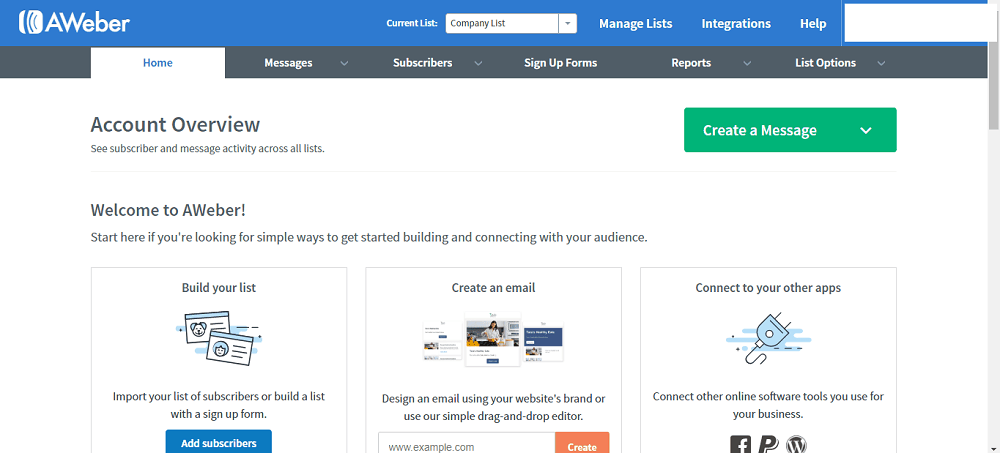Expand the Messages menu chevron
The height and width of the screenshot is (453, 1000).
(x=344, y=63)
